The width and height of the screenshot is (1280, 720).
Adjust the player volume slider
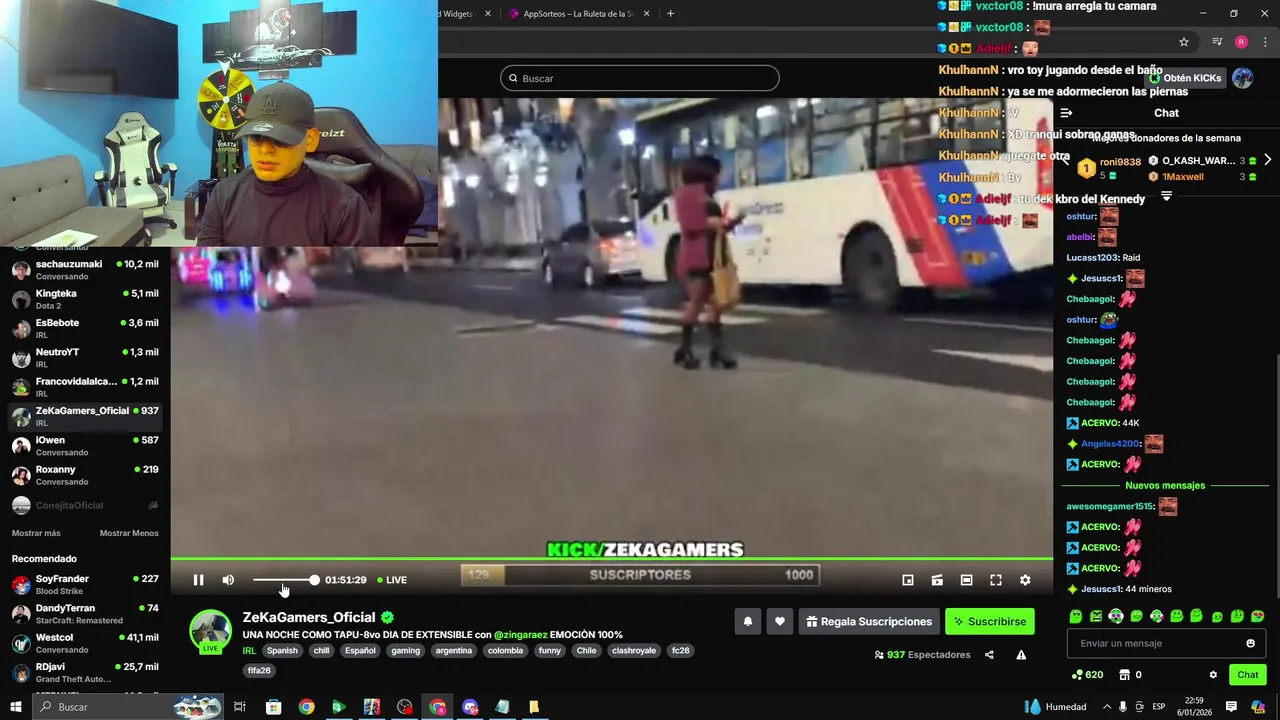(x=285, y=580)
